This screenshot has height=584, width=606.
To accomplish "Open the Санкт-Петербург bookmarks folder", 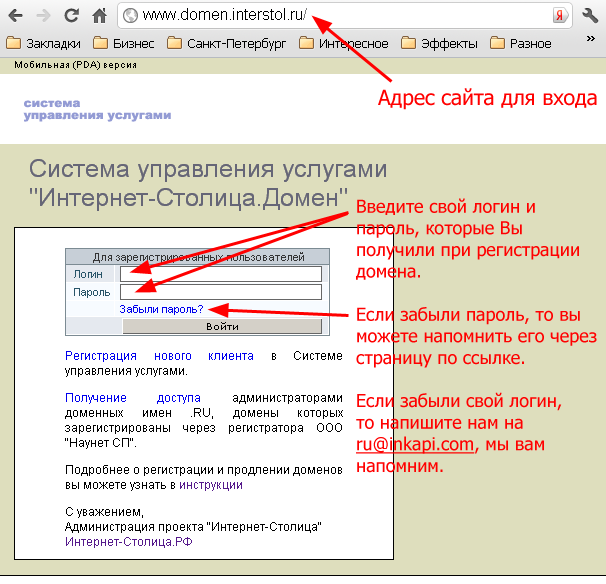I will click(x=226, y=43).
